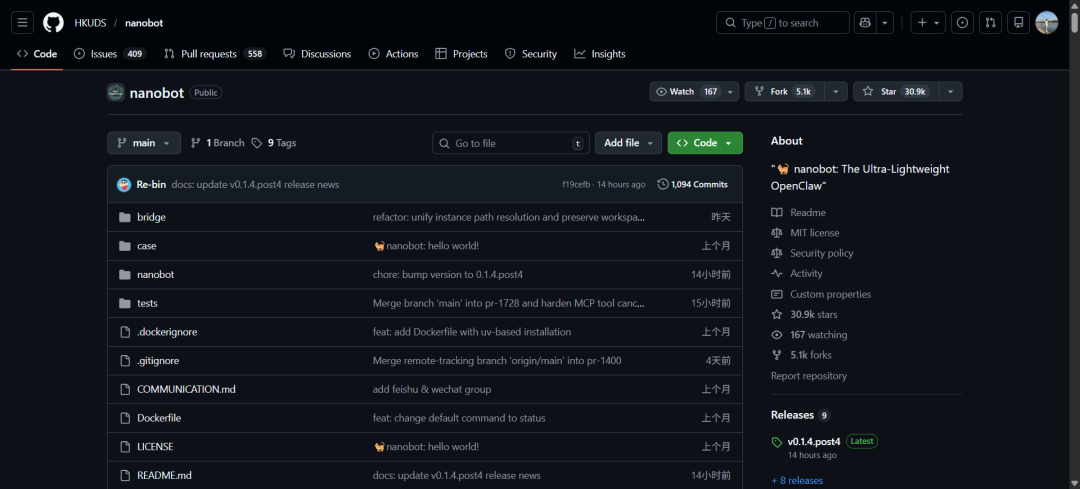Open the issues icon in header
This screenshot has height=489, width=1080.
pos(962,23)
